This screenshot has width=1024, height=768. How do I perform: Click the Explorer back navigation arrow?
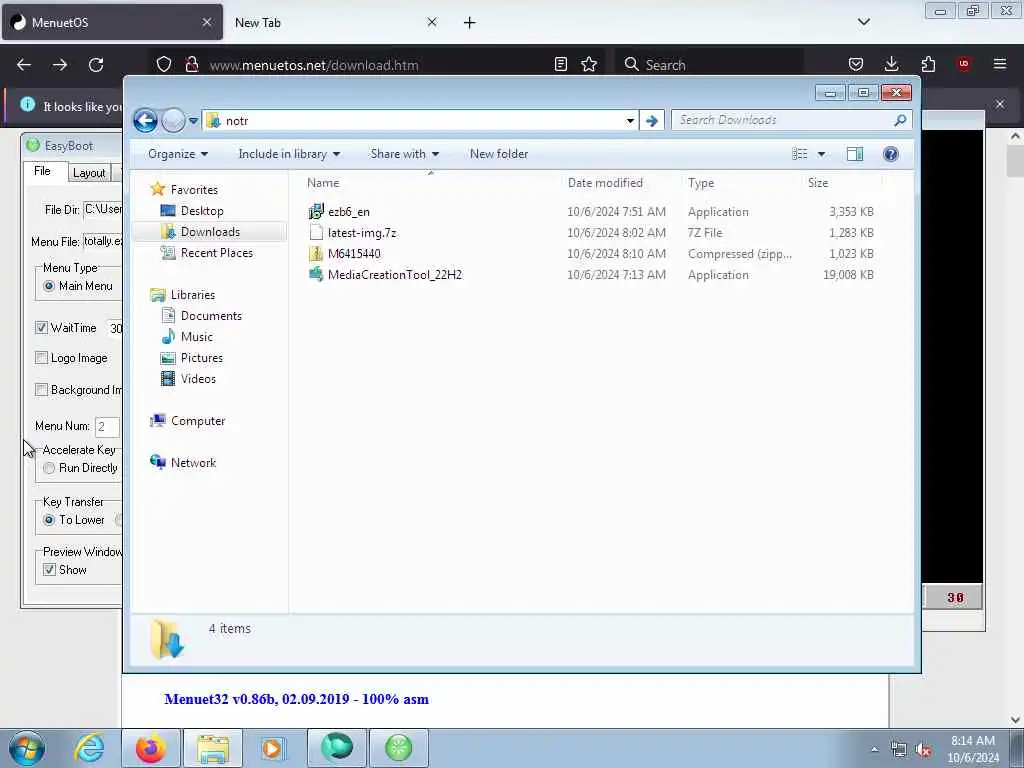coord(145,120)
